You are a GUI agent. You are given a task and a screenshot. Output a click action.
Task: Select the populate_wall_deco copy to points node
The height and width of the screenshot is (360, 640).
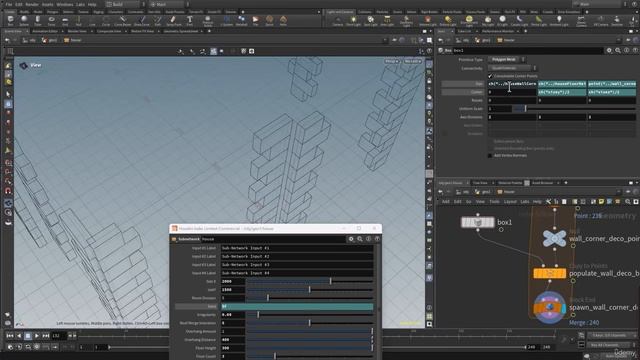click(549, 273)
